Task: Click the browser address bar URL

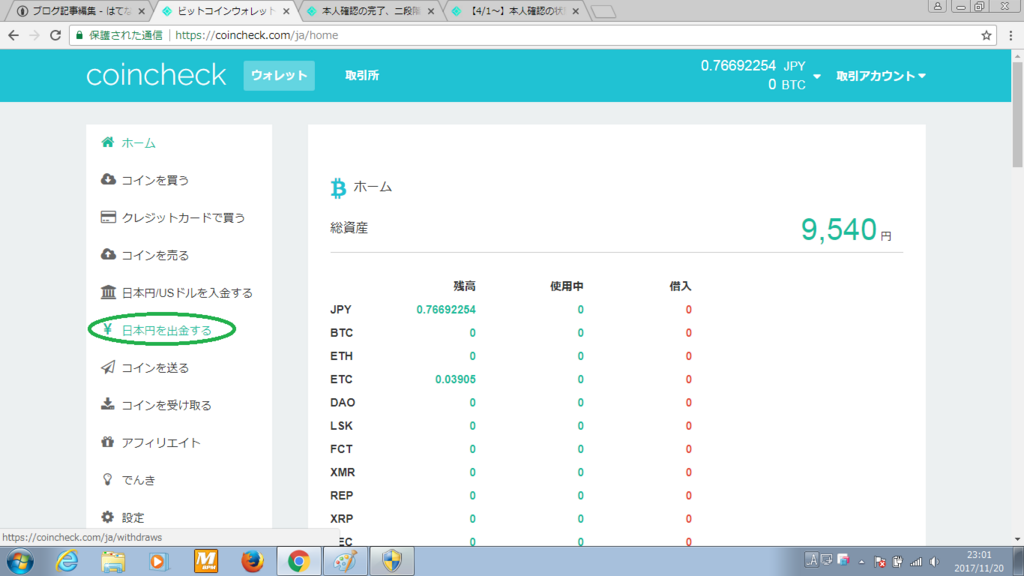Action: tap(257, 35)
